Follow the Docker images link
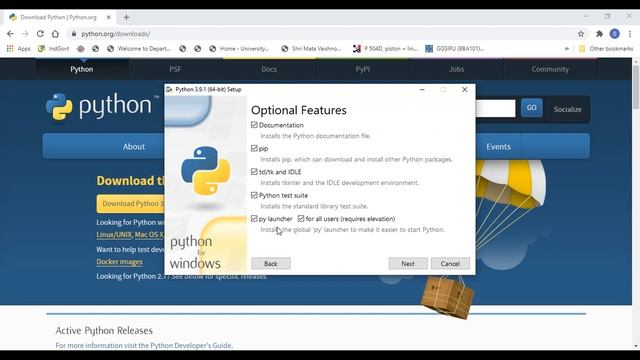 (120, 262)
